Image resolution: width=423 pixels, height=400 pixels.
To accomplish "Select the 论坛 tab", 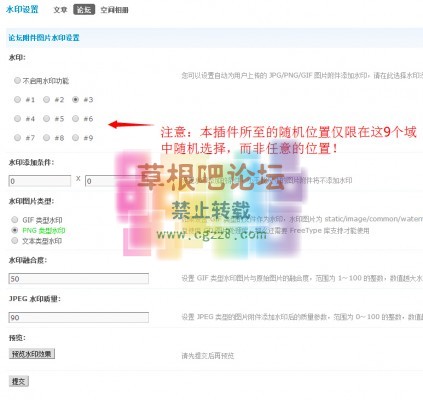I will 84,10.
